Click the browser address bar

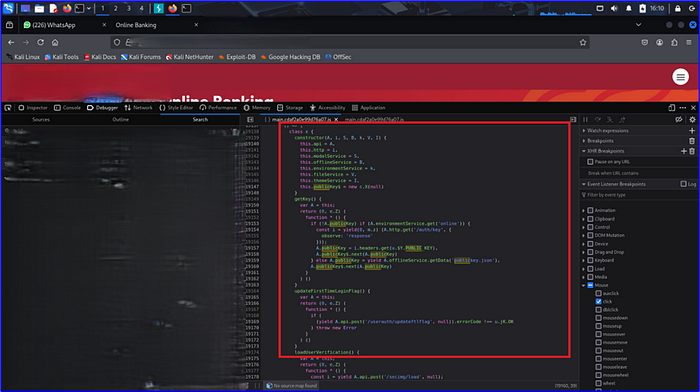pyautogui.click(x=350, y=42)
